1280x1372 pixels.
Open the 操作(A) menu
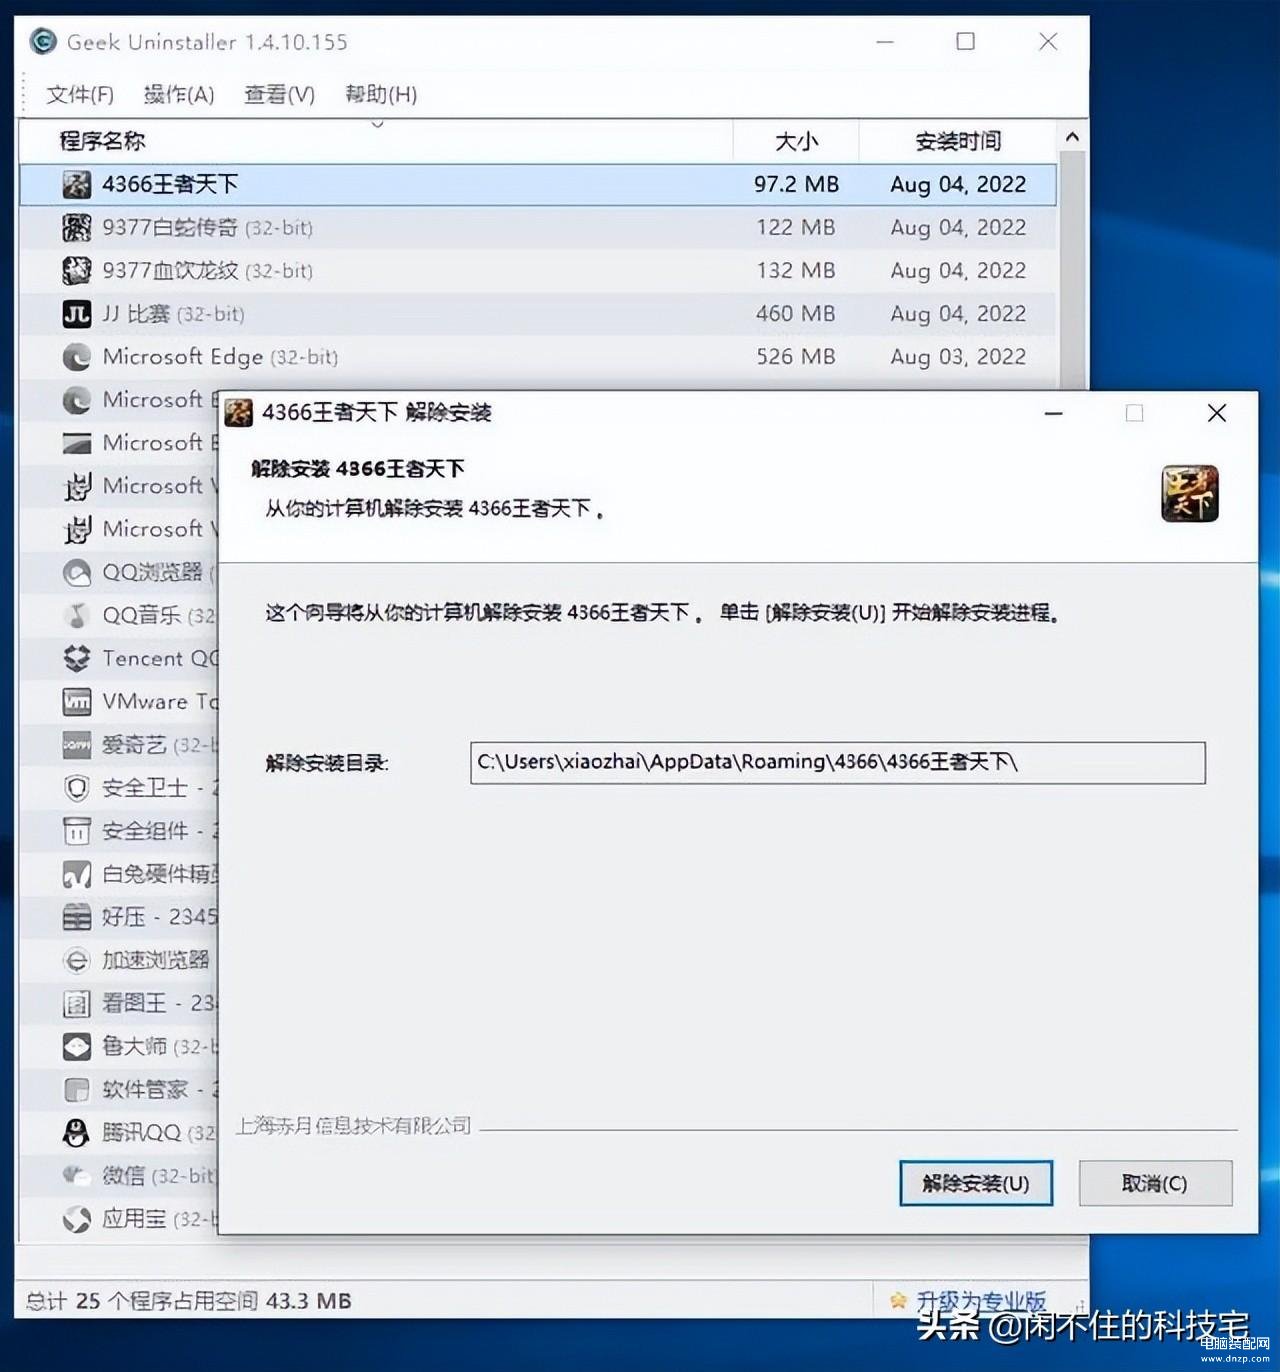point(179,94)
